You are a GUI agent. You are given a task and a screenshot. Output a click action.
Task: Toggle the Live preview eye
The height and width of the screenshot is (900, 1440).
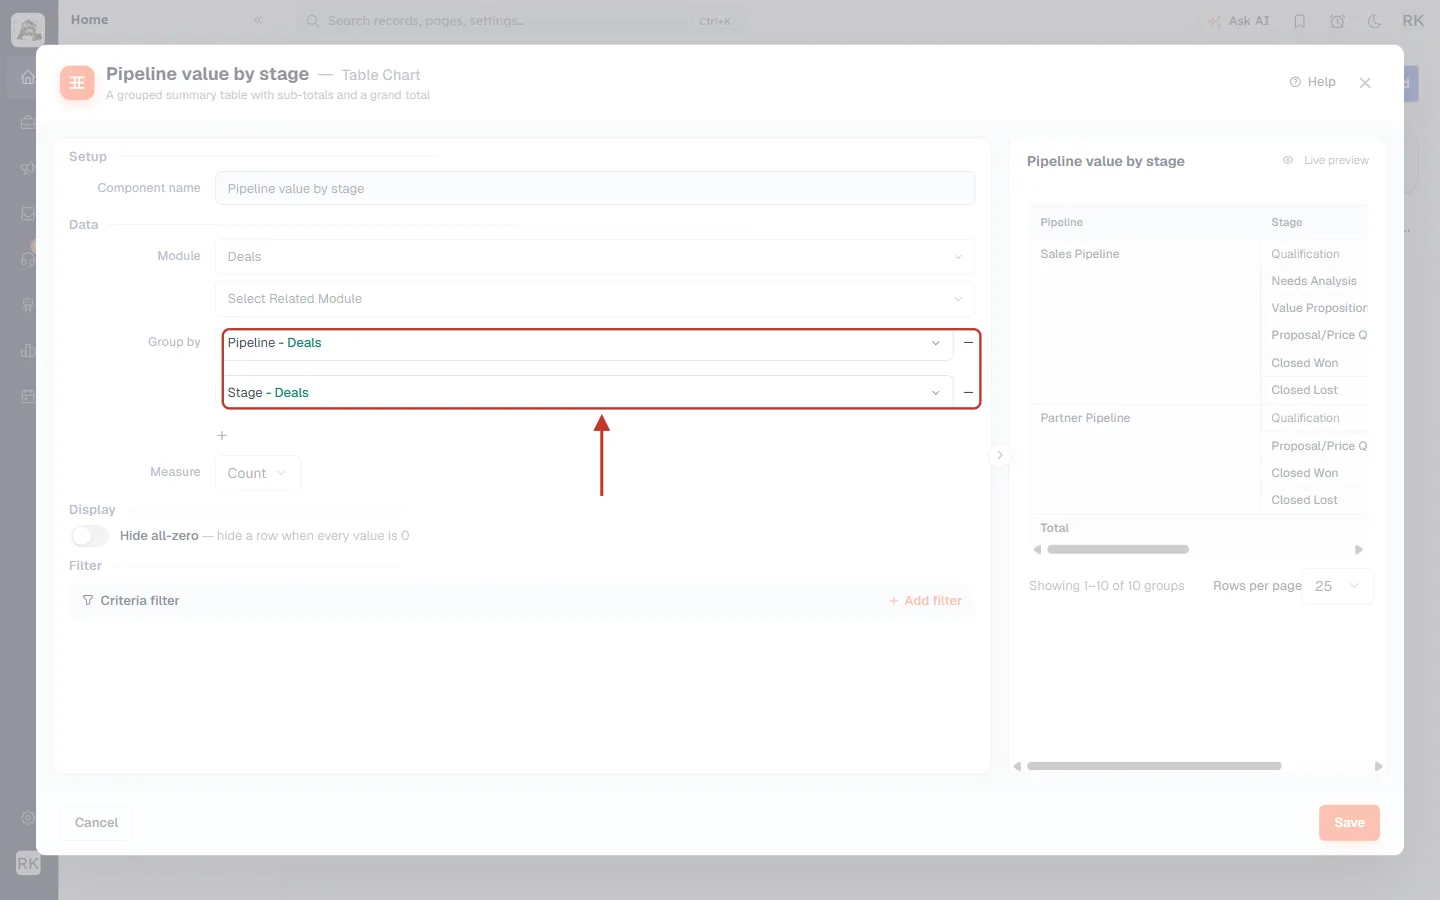pos(1288,160)
